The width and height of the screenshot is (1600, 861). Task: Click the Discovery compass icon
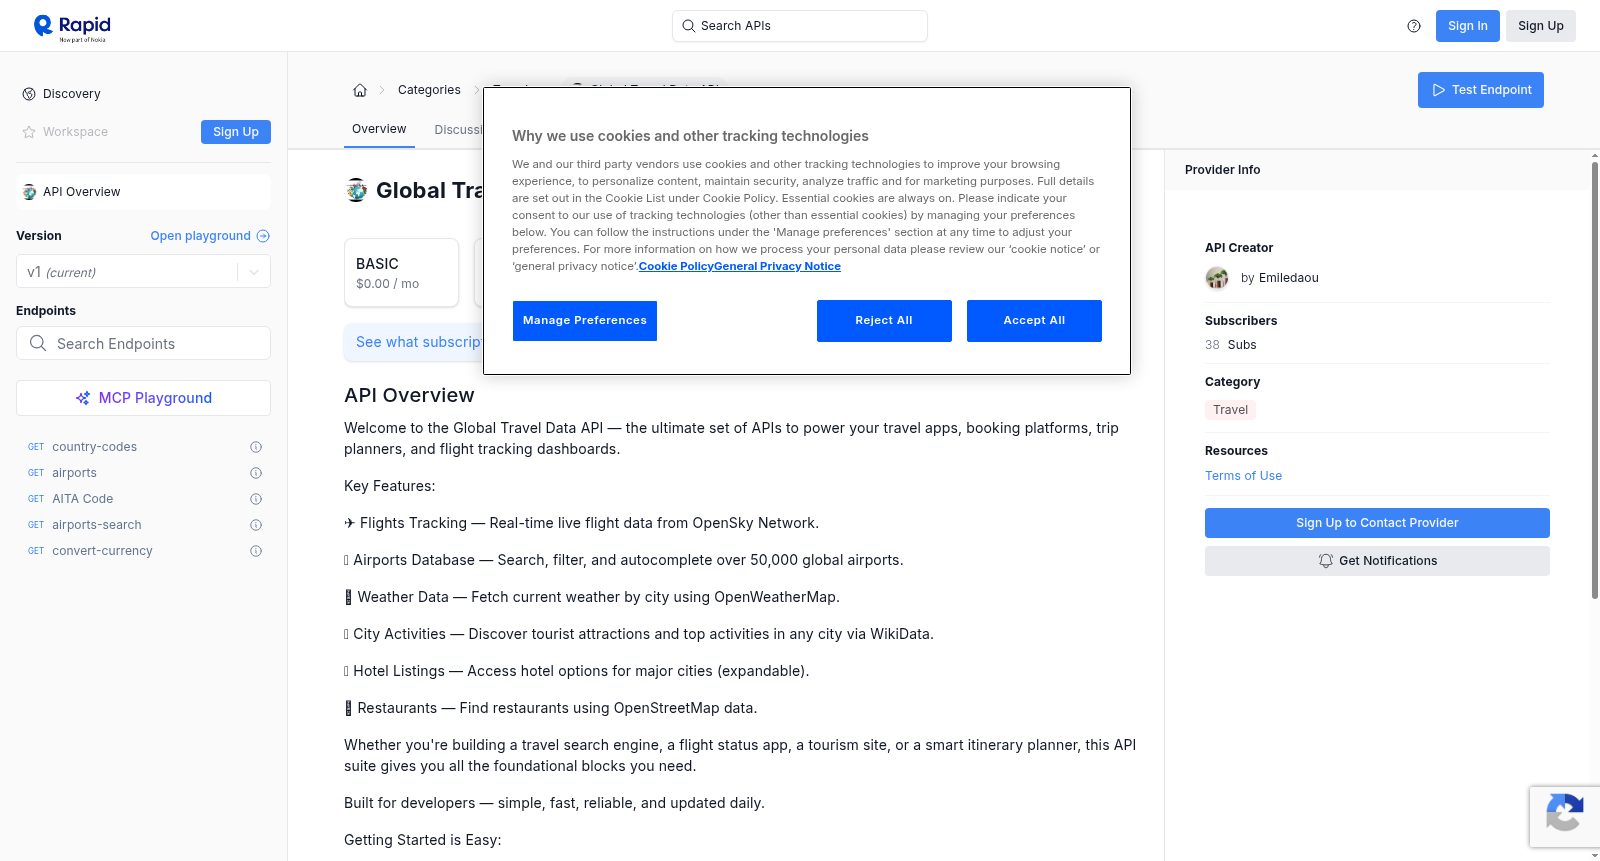click(x=29, y=94)
